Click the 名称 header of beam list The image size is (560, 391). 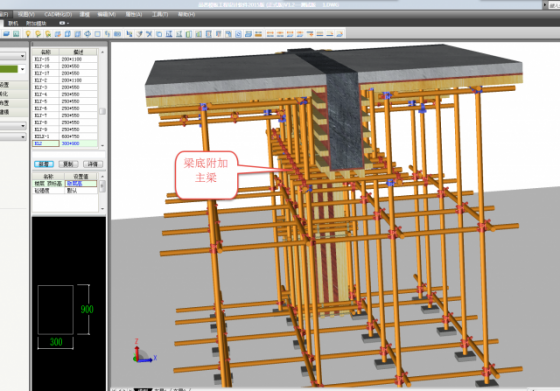click(x=46, y=52)
